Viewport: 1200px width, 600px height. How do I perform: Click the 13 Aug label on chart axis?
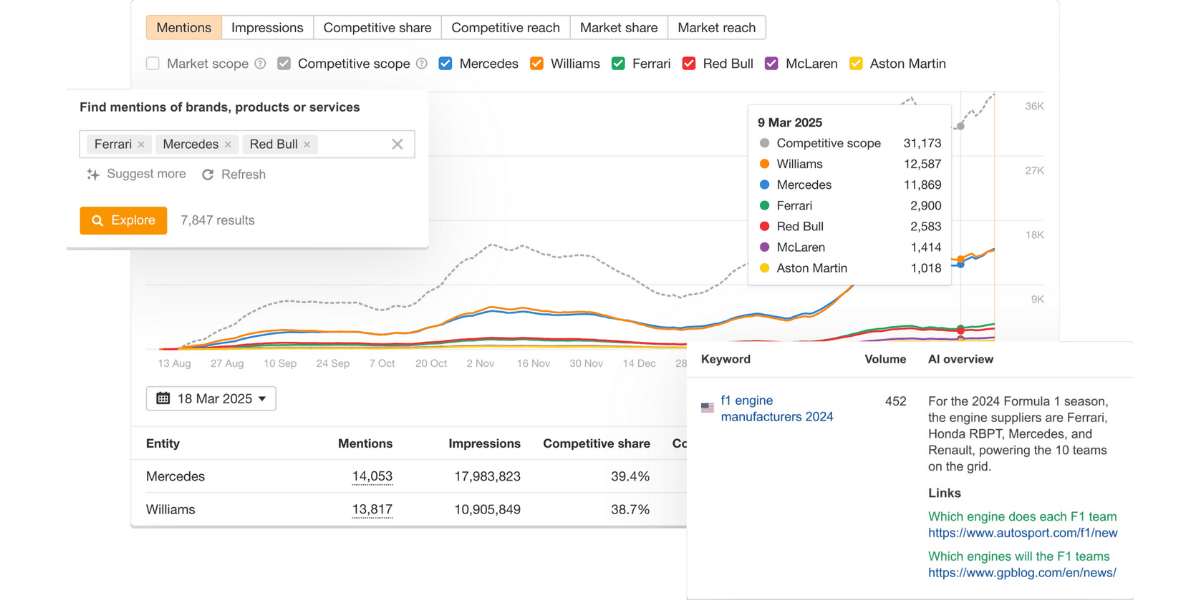tap(174, 364)
